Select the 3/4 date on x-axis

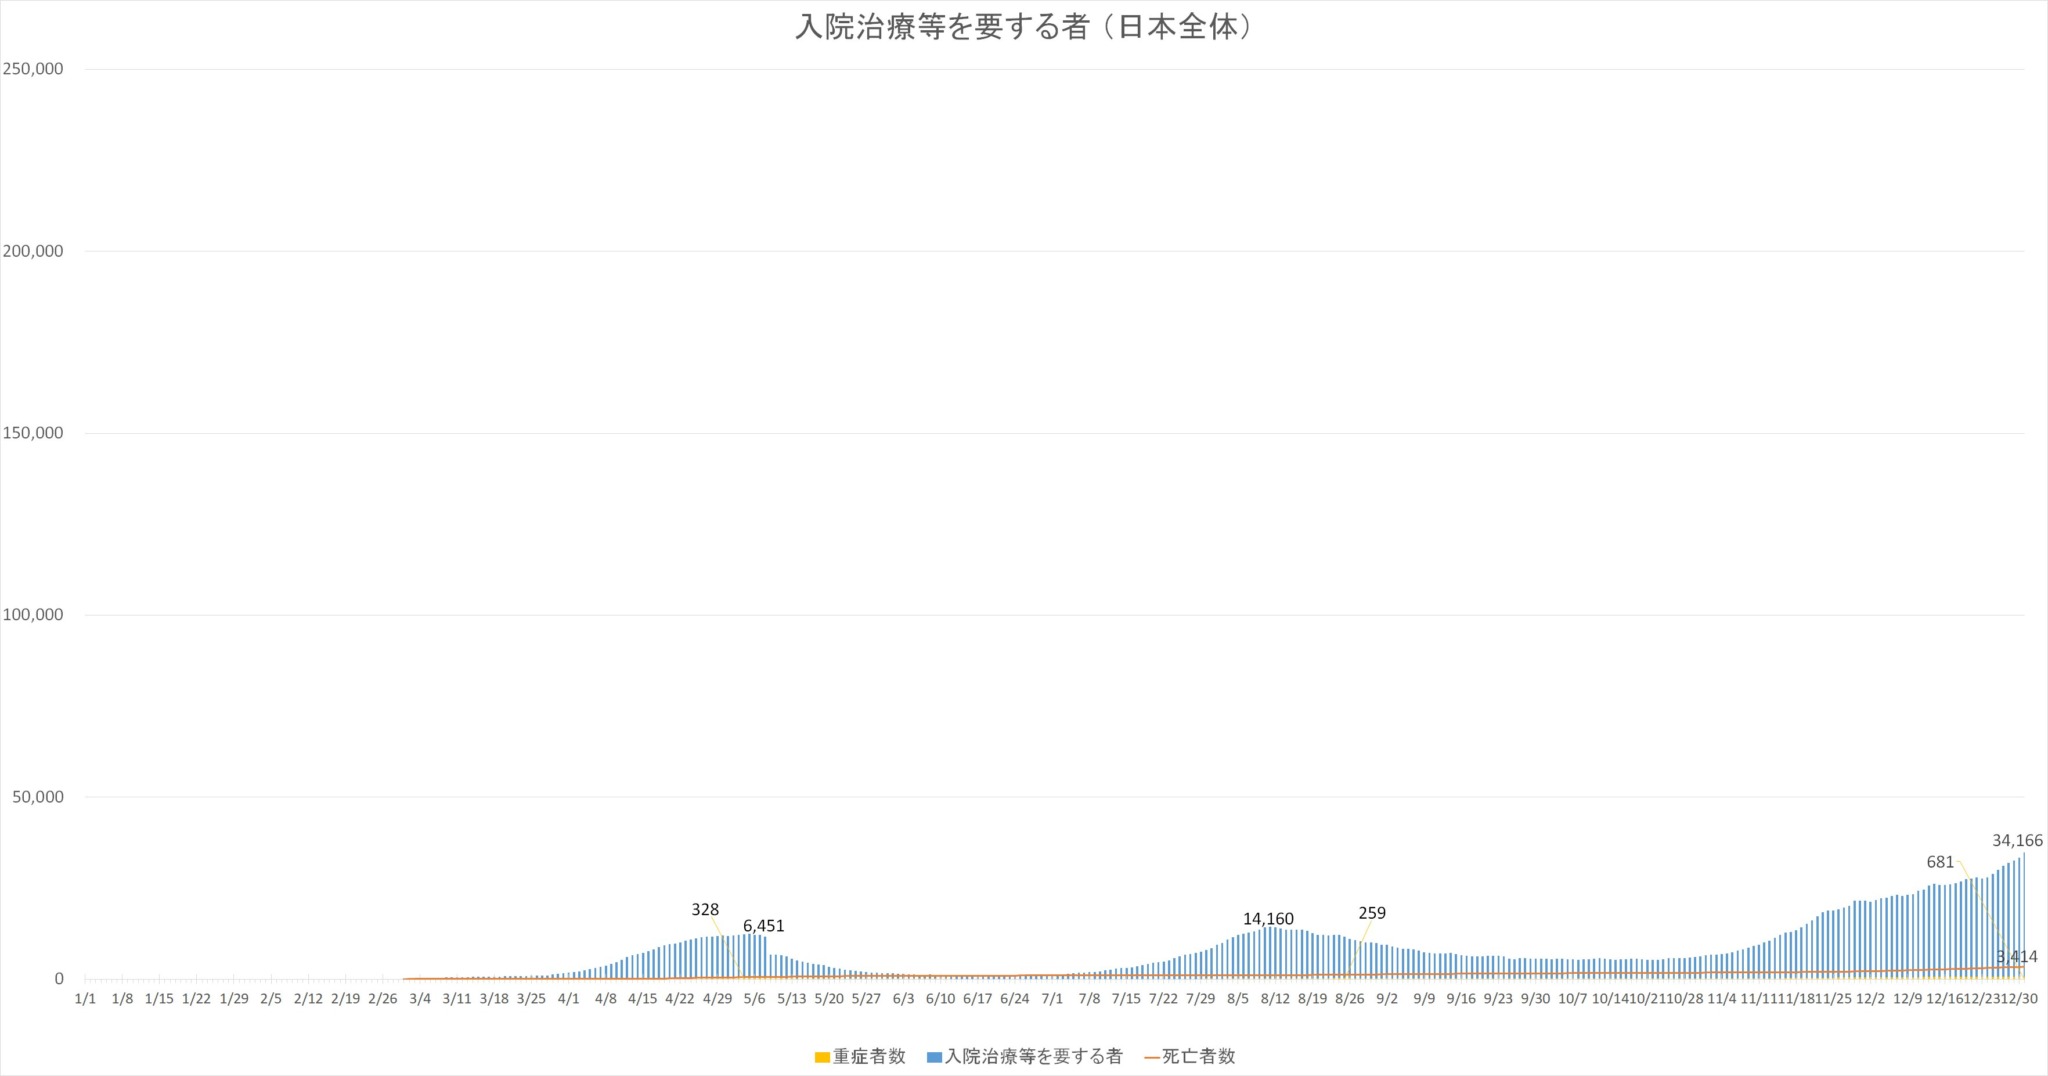420,998
